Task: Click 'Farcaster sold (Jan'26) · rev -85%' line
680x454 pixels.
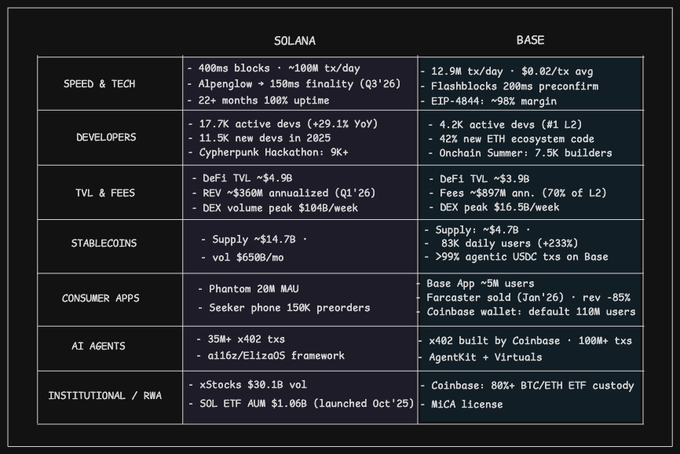Action: tap(524, 297)
